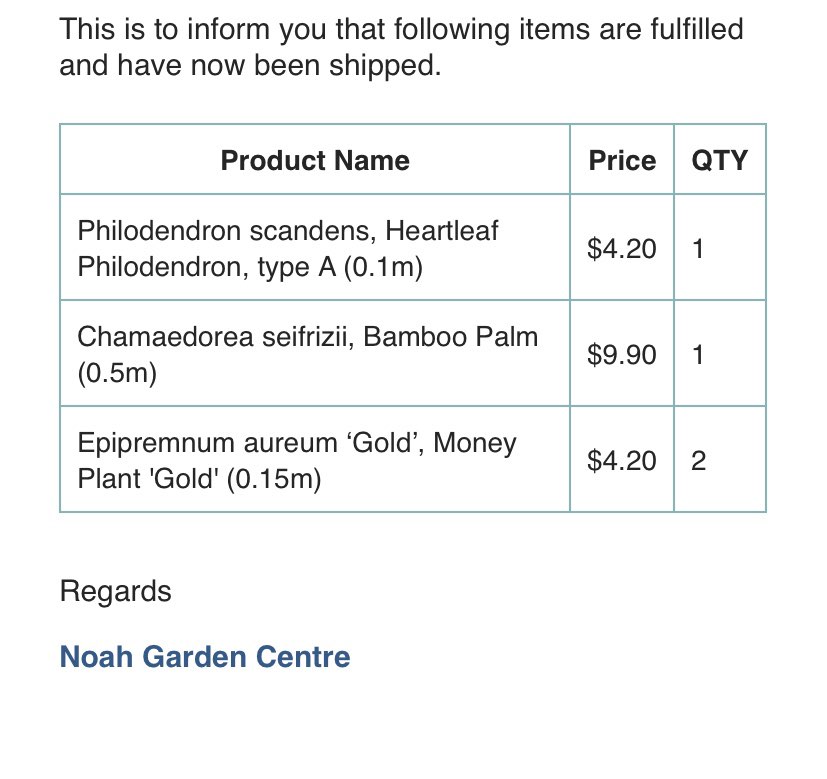
Task: Click the Heartleaf Philodendron row price $4.20
Action: click(622, 248)
